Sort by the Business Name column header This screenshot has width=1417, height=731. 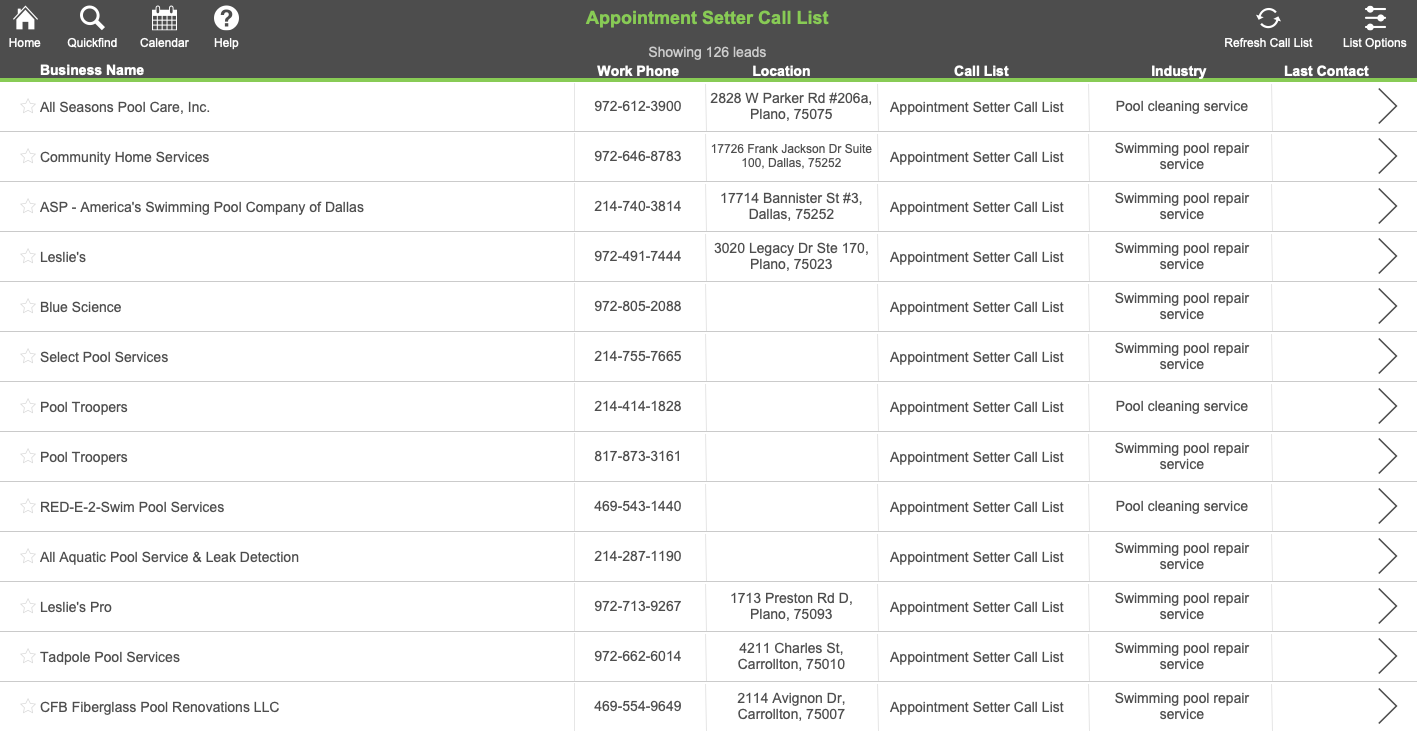(92, 70)
